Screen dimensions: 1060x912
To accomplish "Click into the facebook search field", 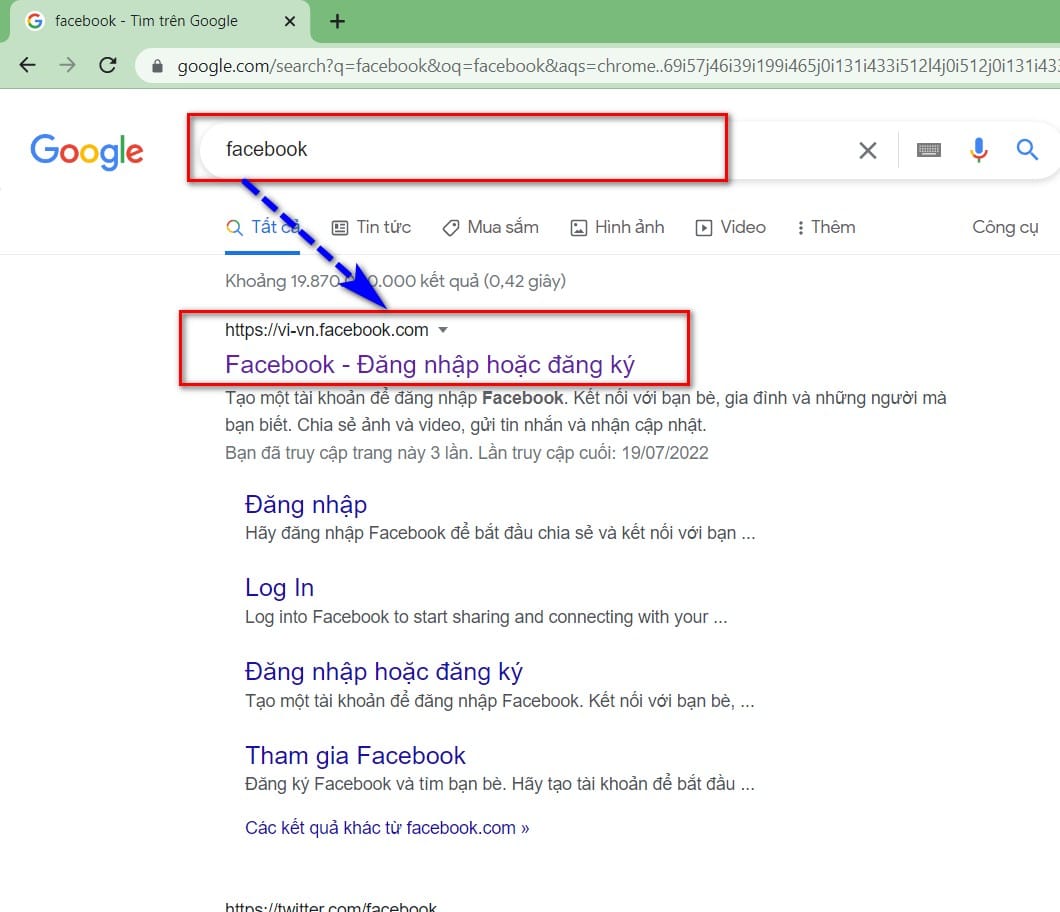I will [527, 149].
